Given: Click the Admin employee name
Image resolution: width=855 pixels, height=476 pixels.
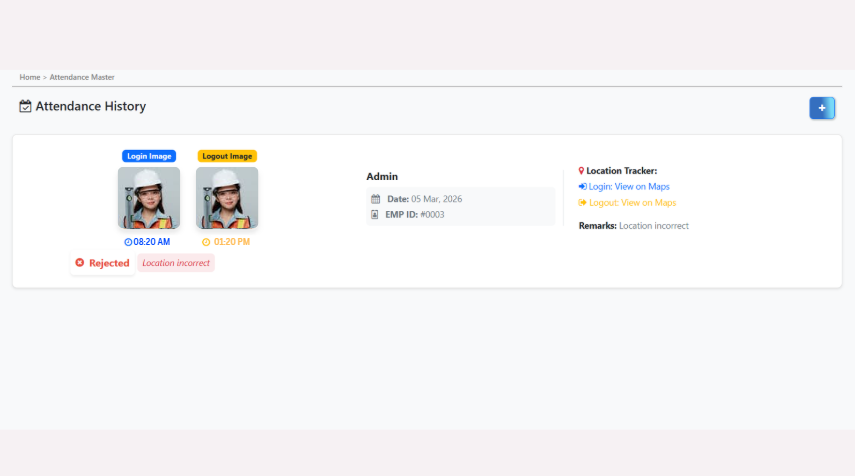Looking at the screenshot, I should 382,176.
